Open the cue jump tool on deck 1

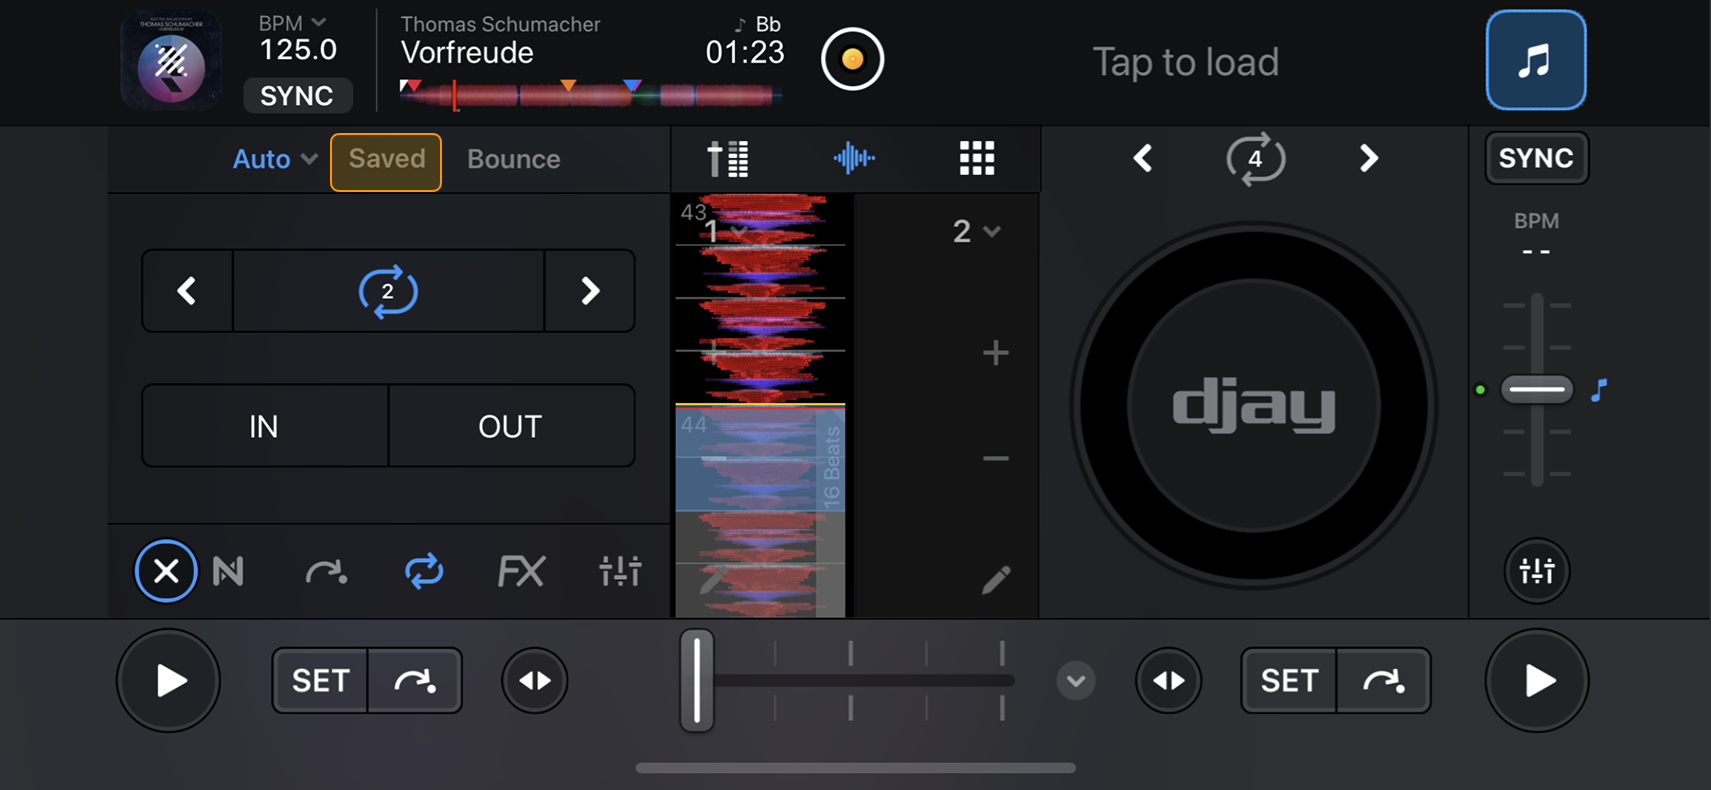pos(326,571)
